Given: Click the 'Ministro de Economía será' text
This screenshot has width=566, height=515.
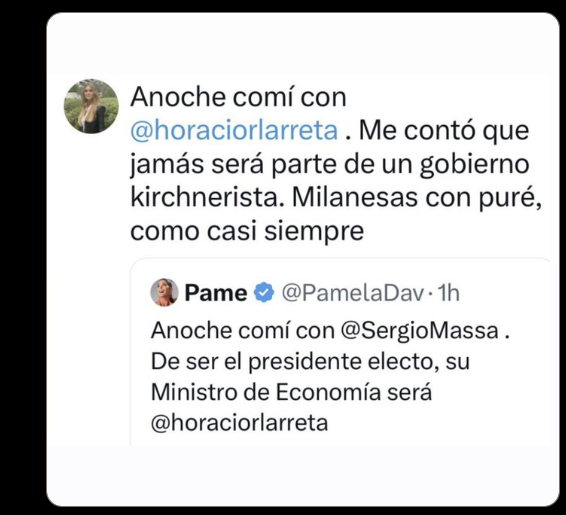Looking at the screenshot, I should pos(291,392).
